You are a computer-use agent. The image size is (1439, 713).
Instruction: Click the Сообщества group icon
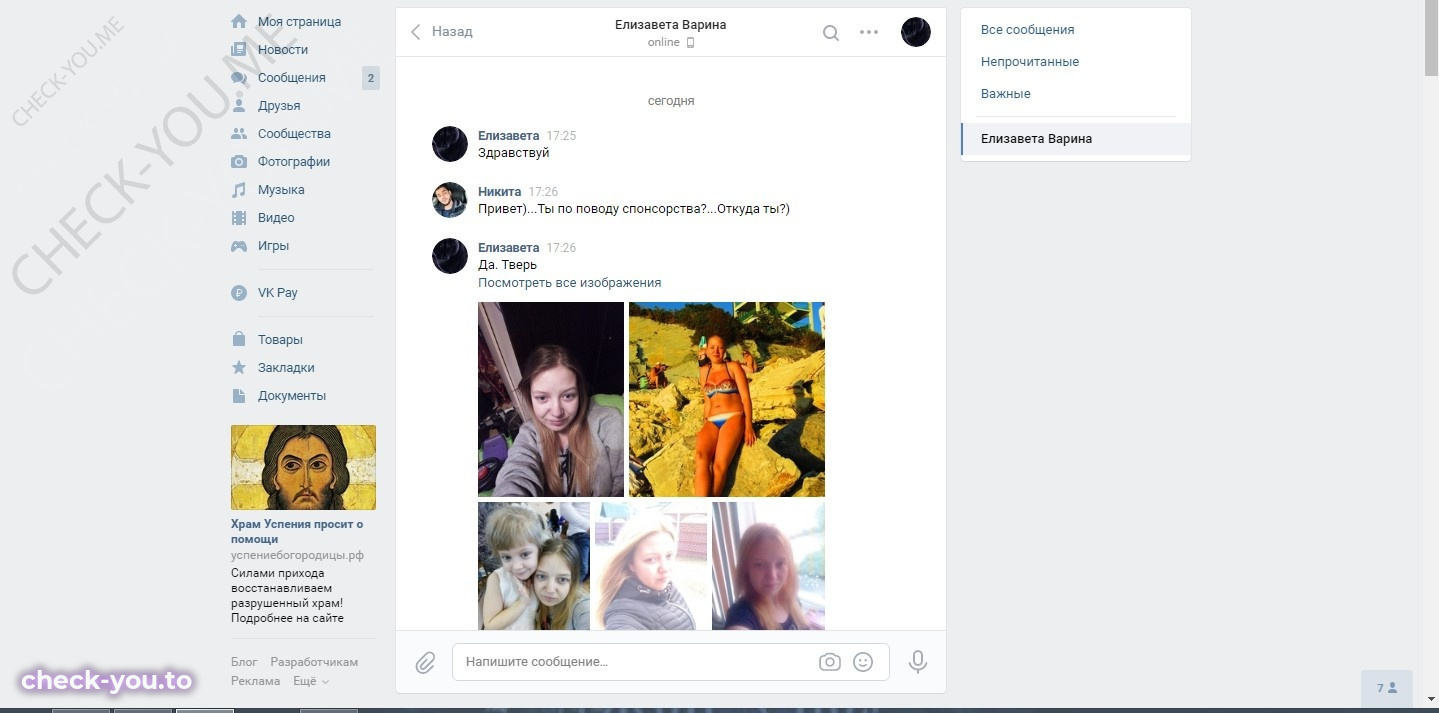pyautogui.click(x=239, y=133)
